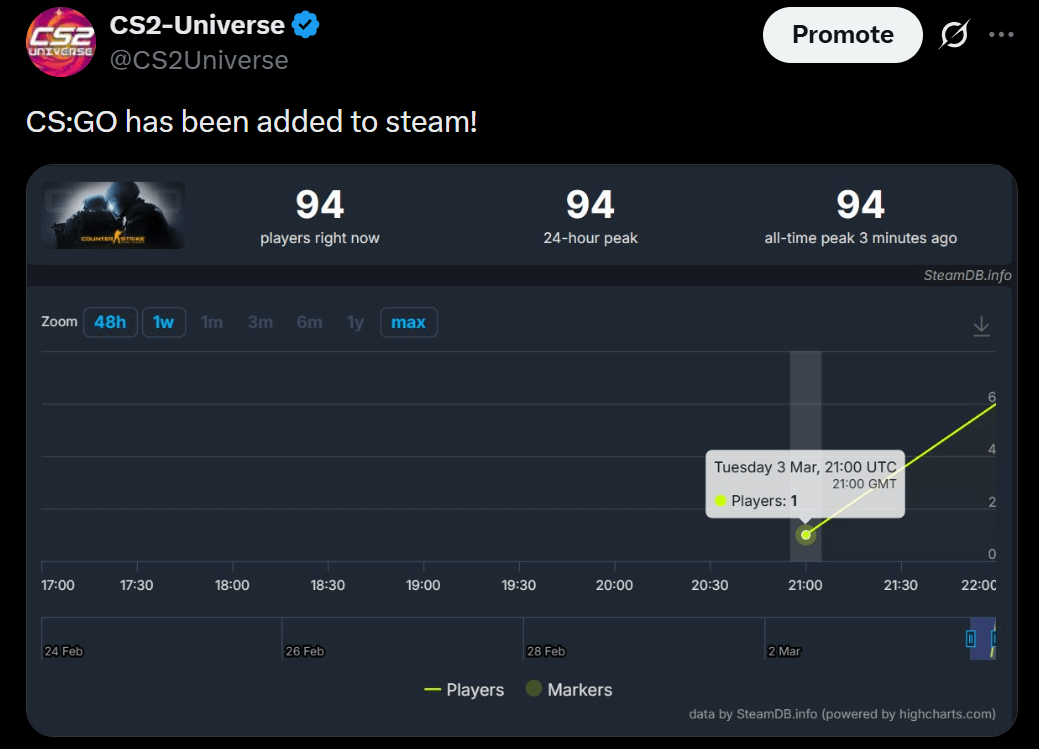The image size is (1039, 749).
Task: Click the 1m zoom option
Action: pos(212,322)
